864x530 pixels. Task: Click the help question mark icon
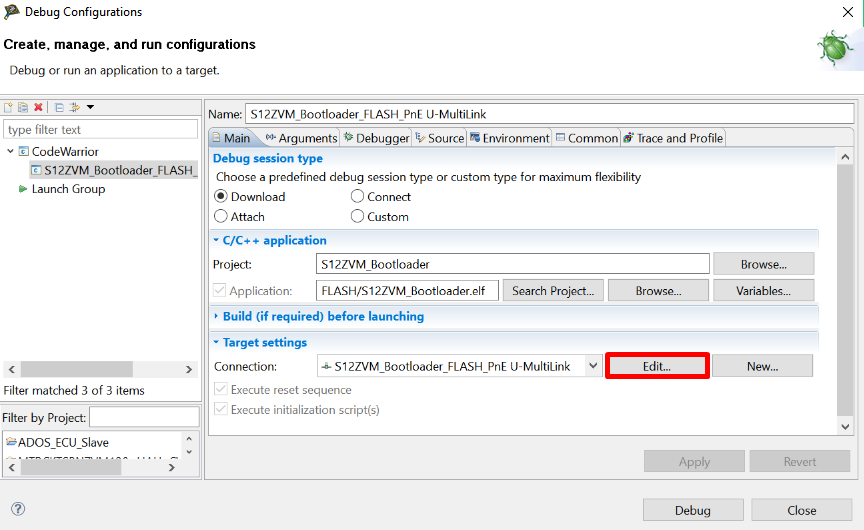[x=18, y=509]
